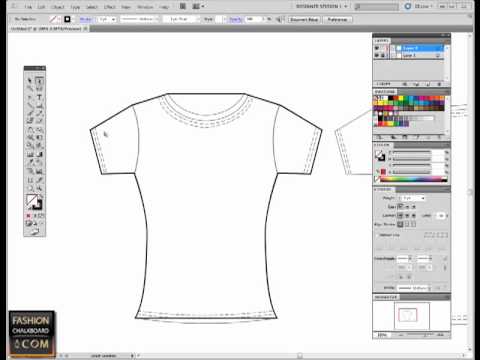Open the File menu
Screen dimensions: 480x360
coord(28,7)
